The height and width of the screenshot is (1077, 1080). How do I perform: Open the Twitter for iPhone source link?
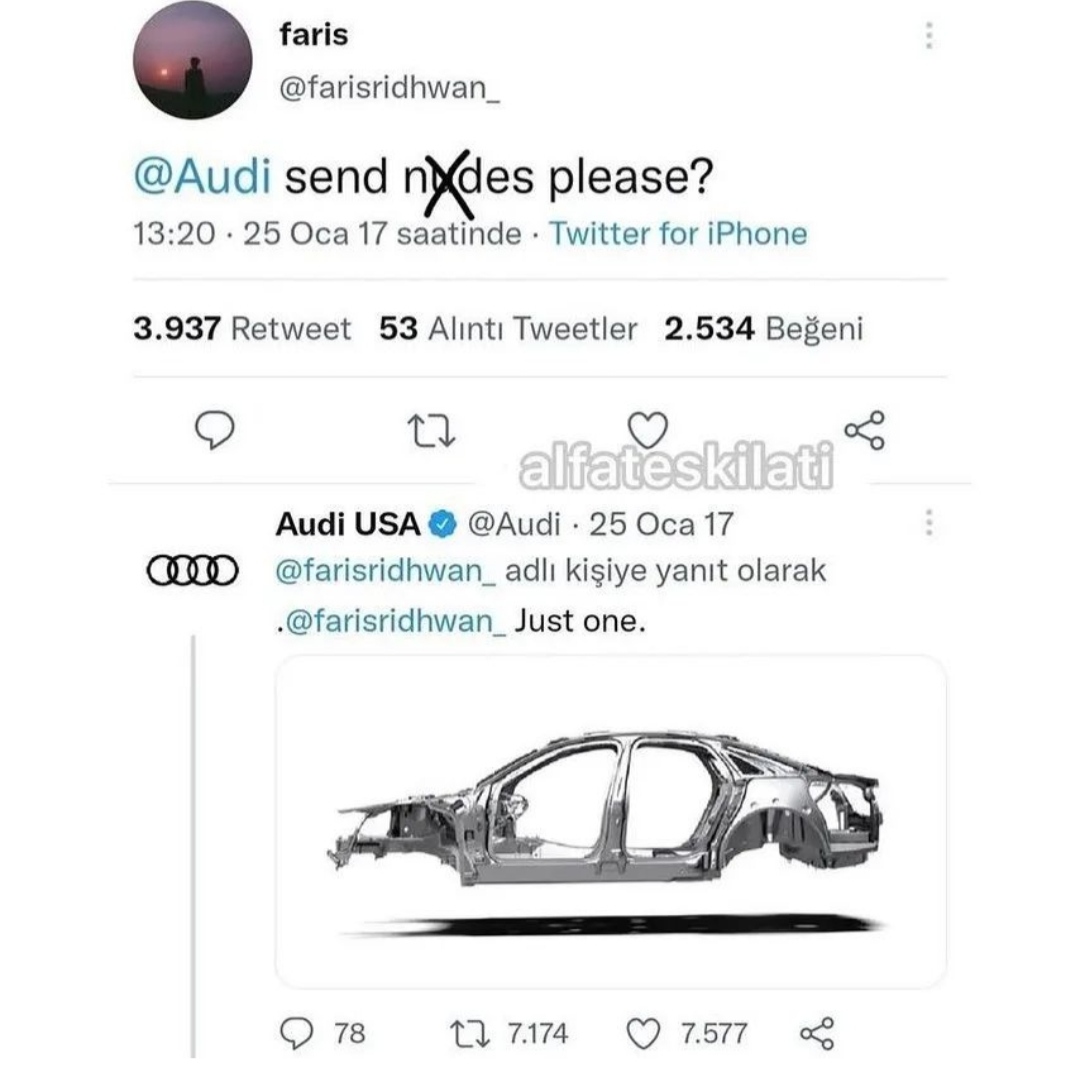[x=678, y=234]
